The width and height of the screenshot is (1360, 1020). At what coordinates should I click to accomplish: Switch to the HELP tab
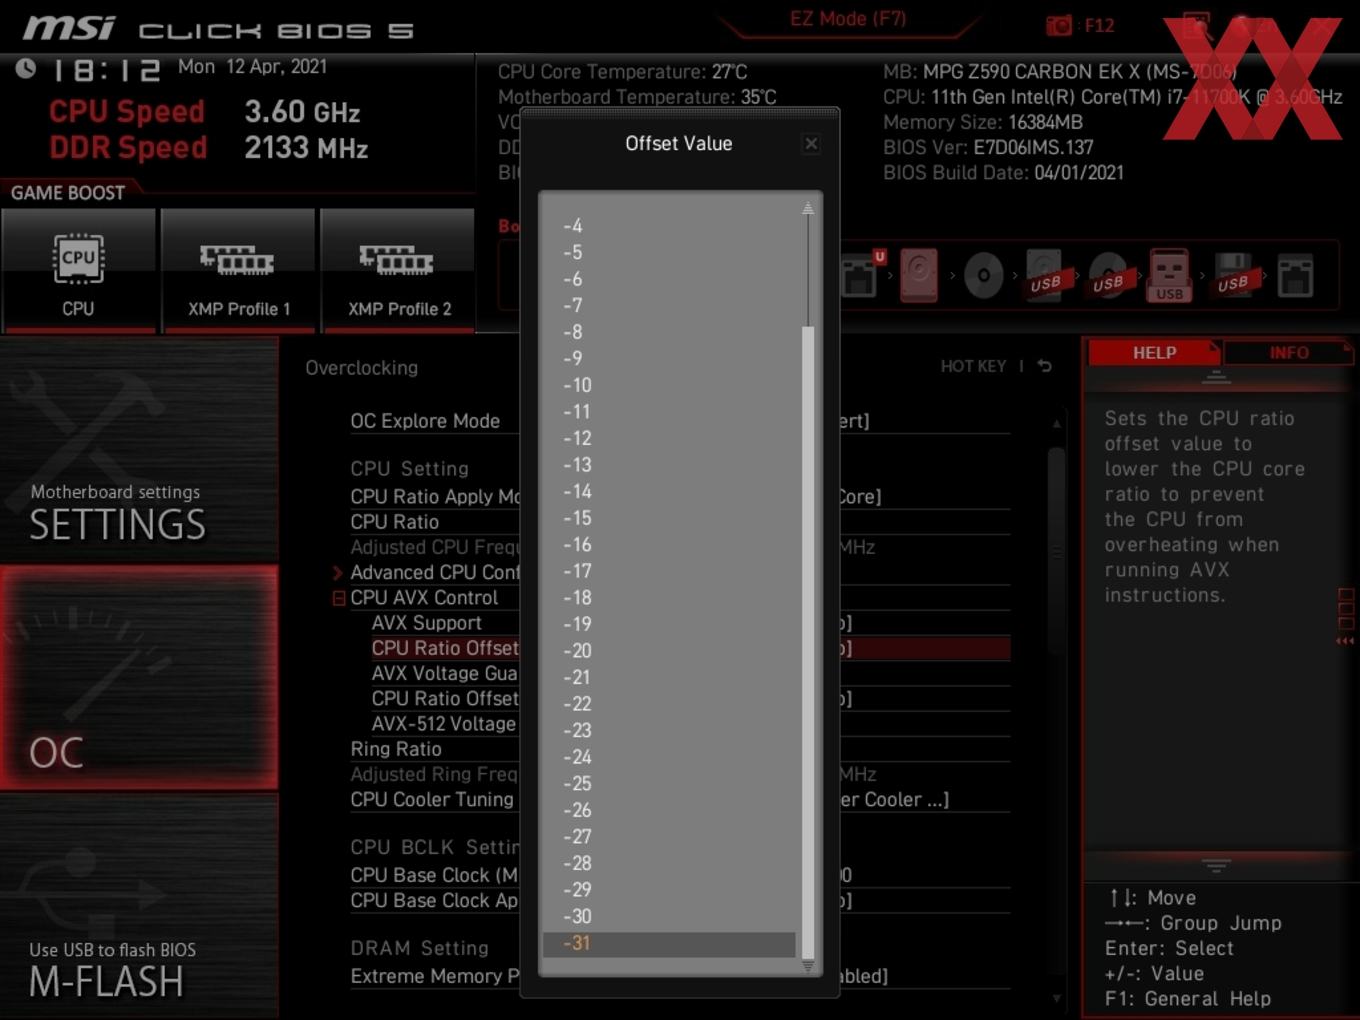point(1154,353)
